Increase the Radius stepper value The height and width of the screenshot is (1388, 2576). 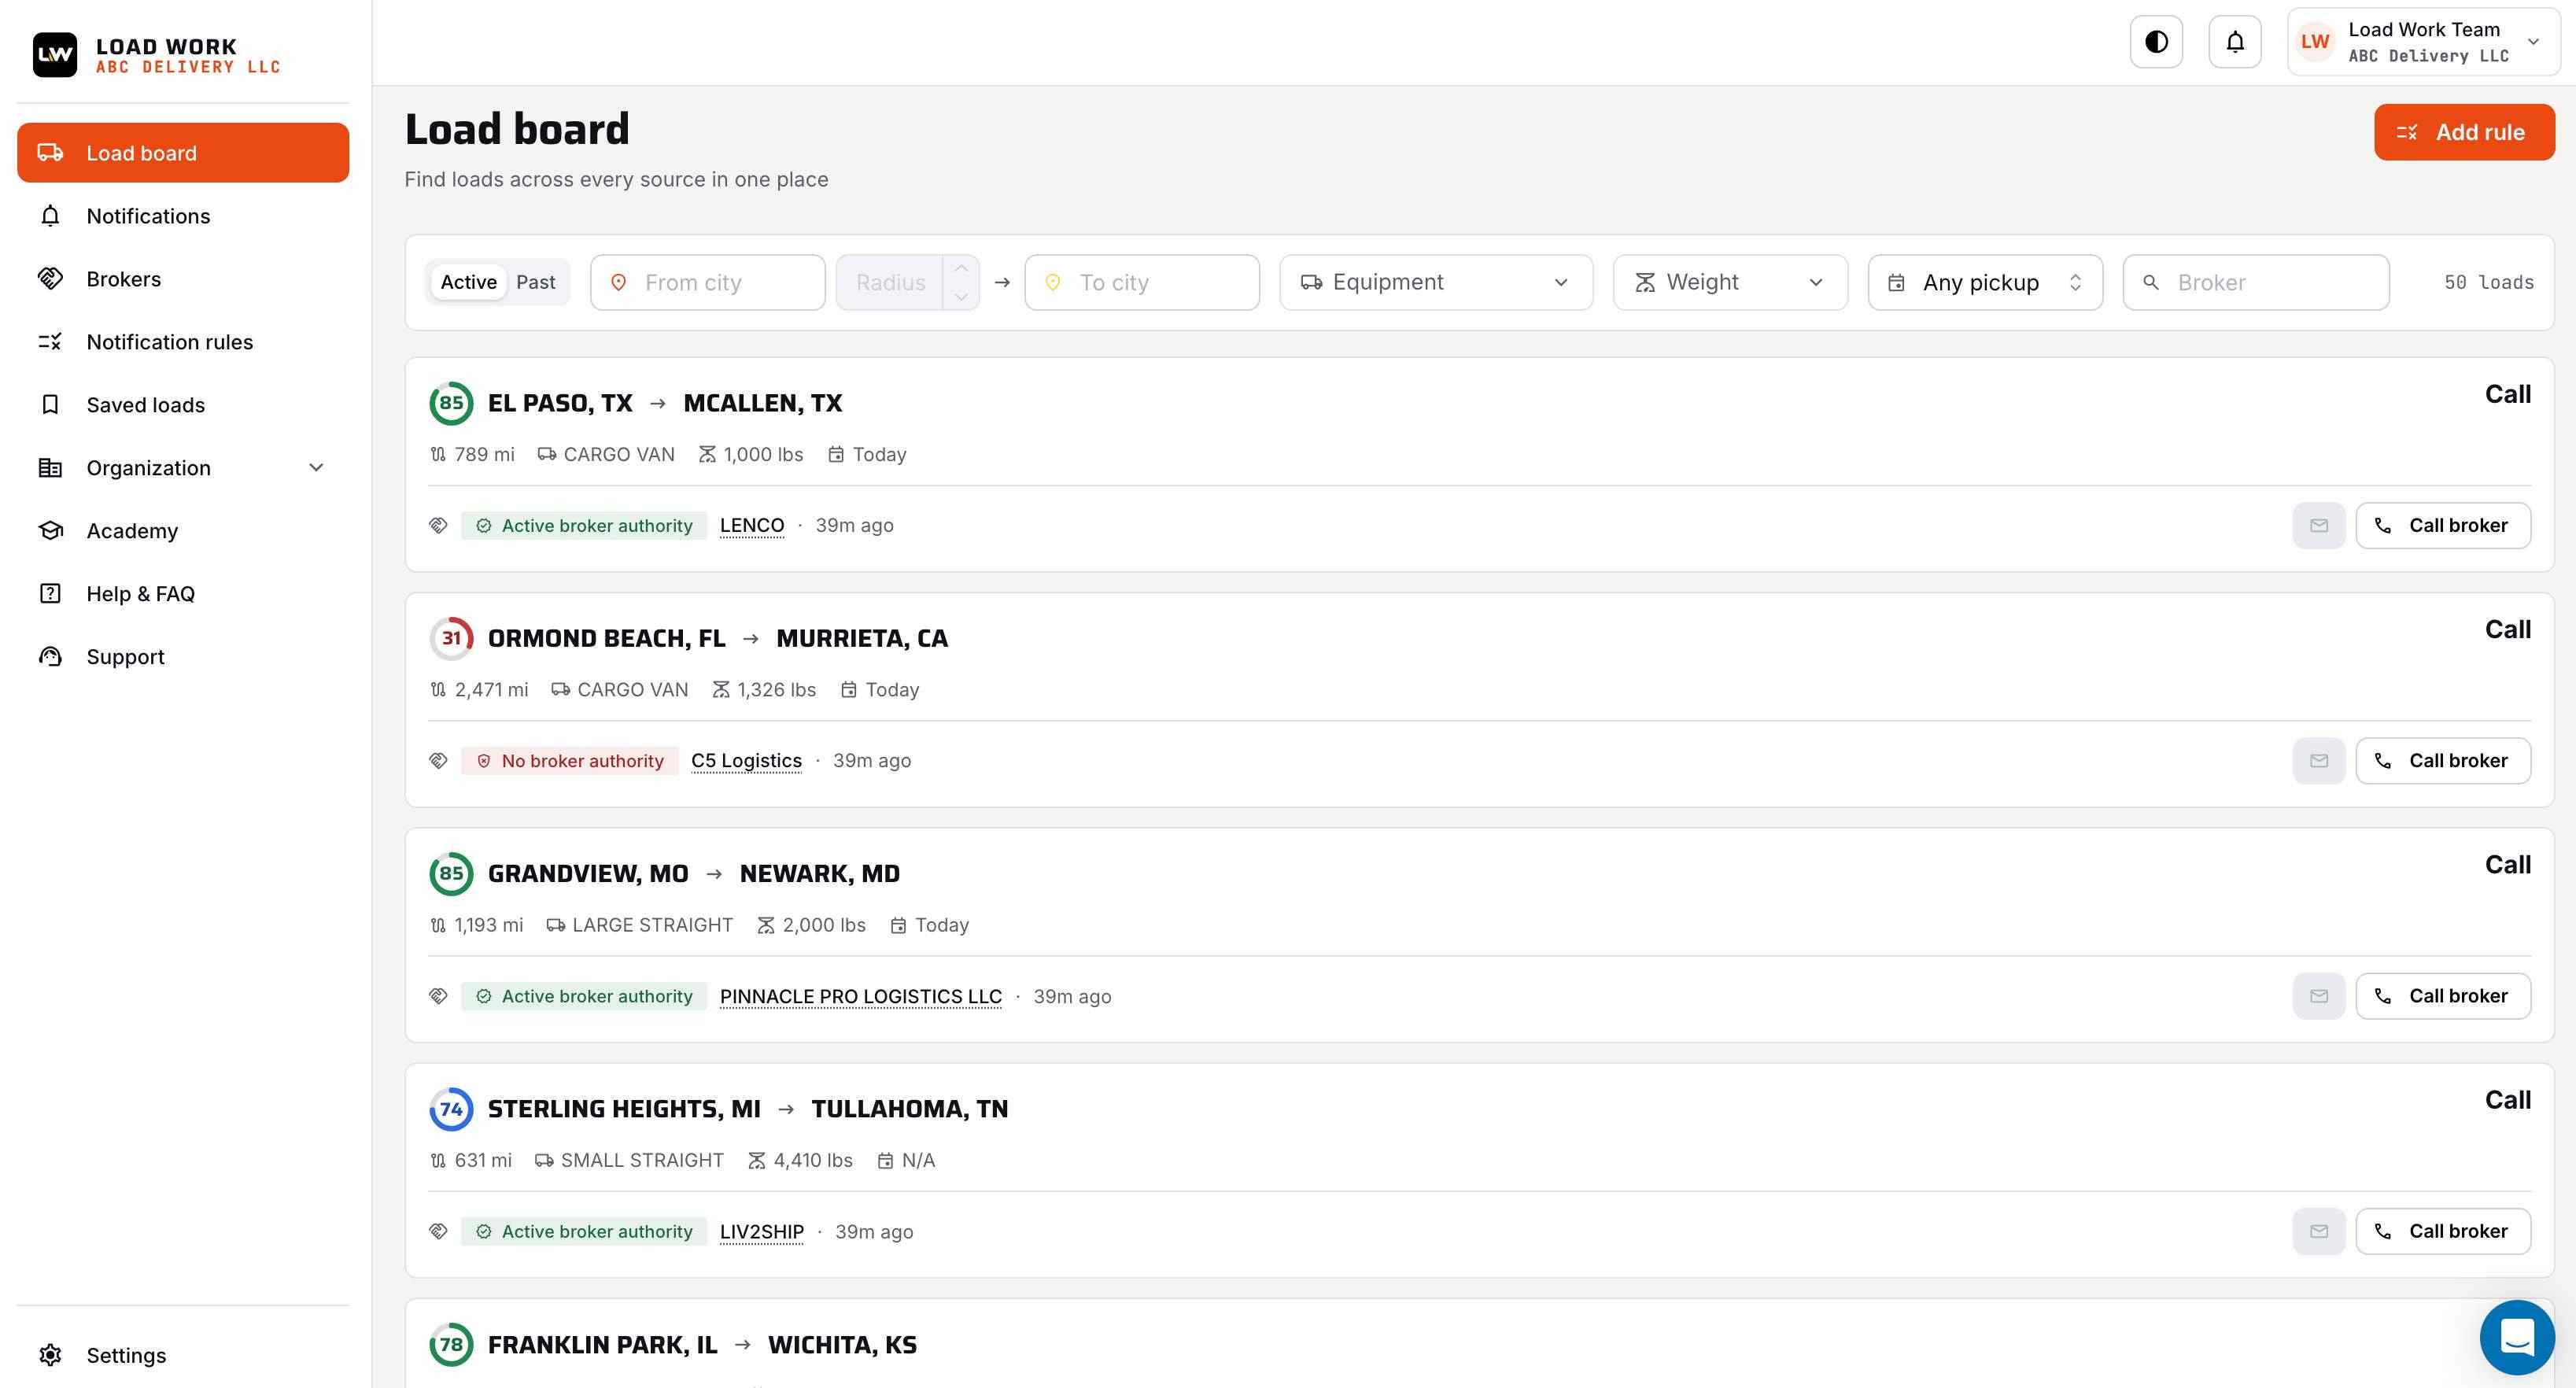(x=961, y=269)
